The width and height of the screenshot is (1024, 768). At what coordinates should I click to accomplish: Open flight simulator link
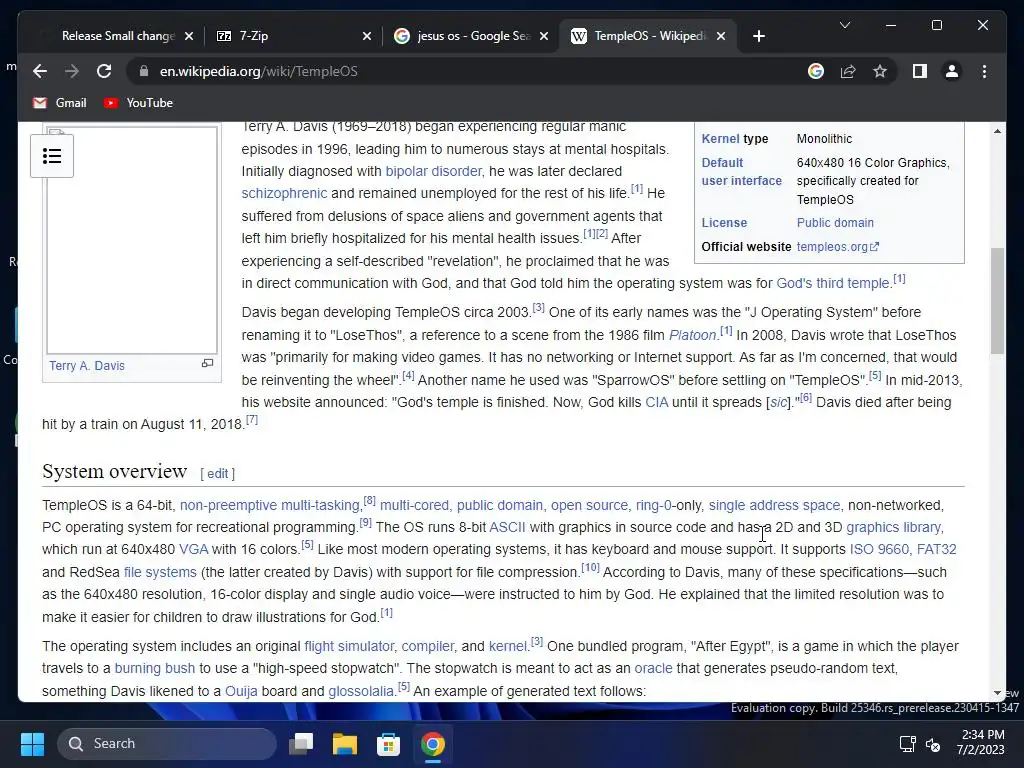(349, 647)
